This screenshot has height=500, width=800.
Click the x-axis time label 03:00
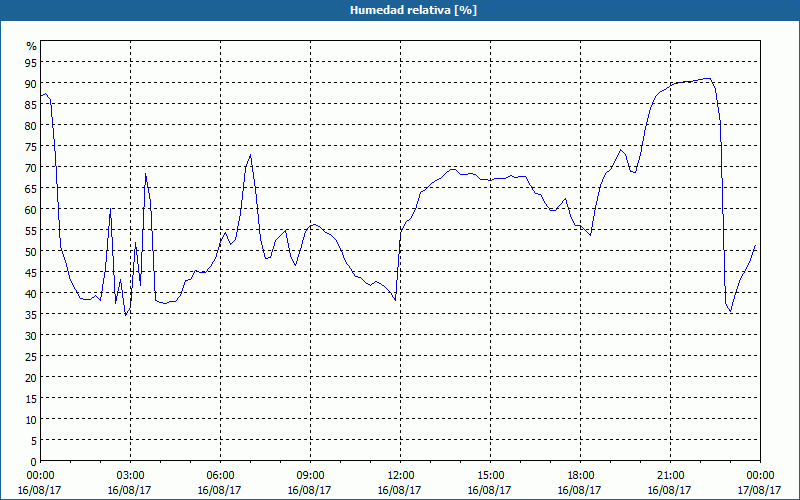click(x=130, y=476)
